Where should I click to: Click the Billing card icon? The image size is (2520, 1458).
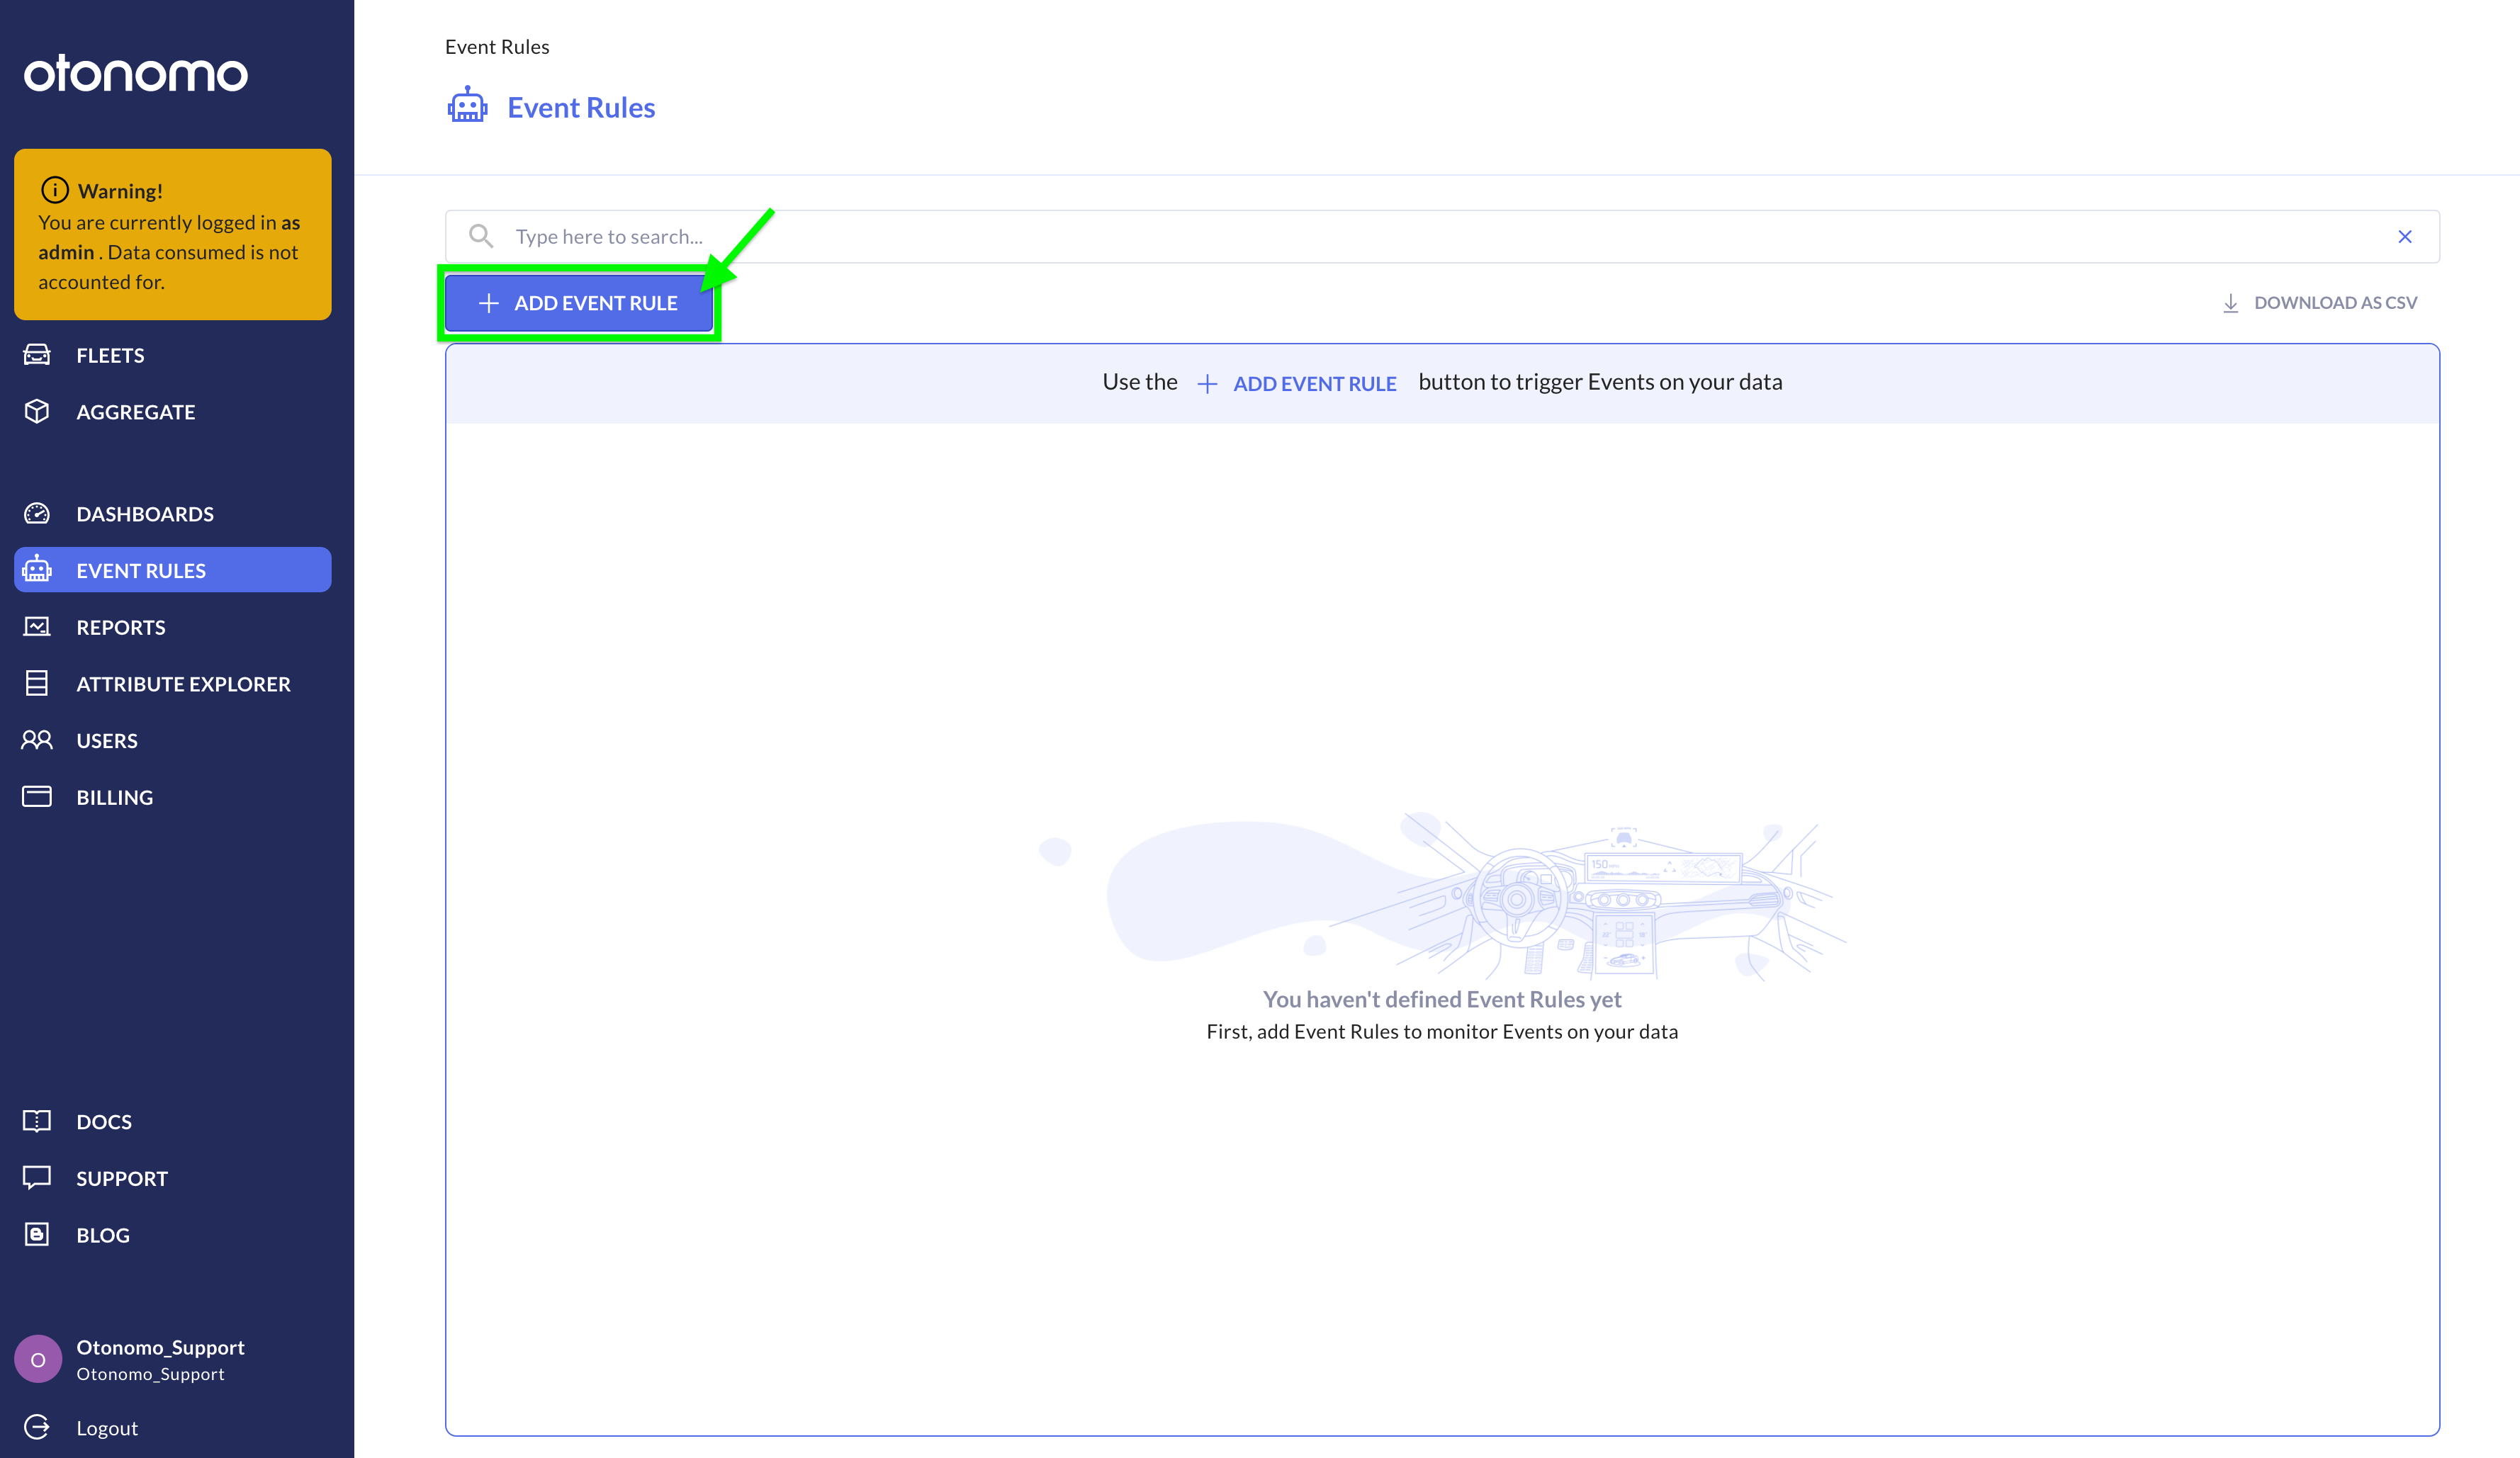tap(37, 797)
